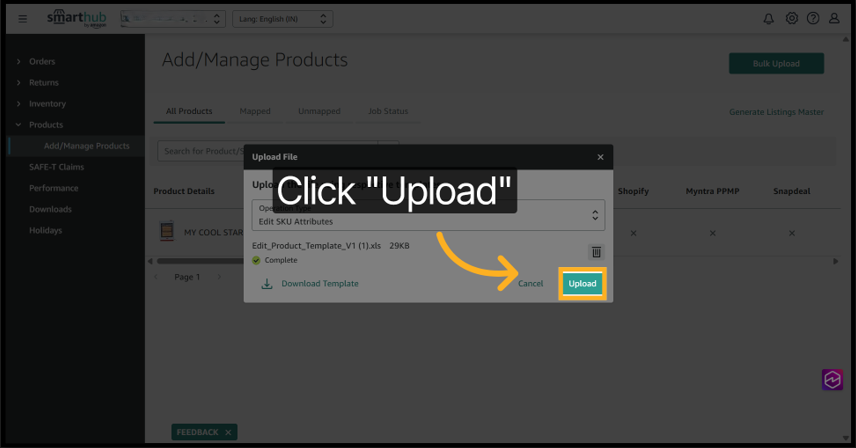Open the help question mark icon
Viewport: 856px width, 448px height.
click(x=813, y=18)
